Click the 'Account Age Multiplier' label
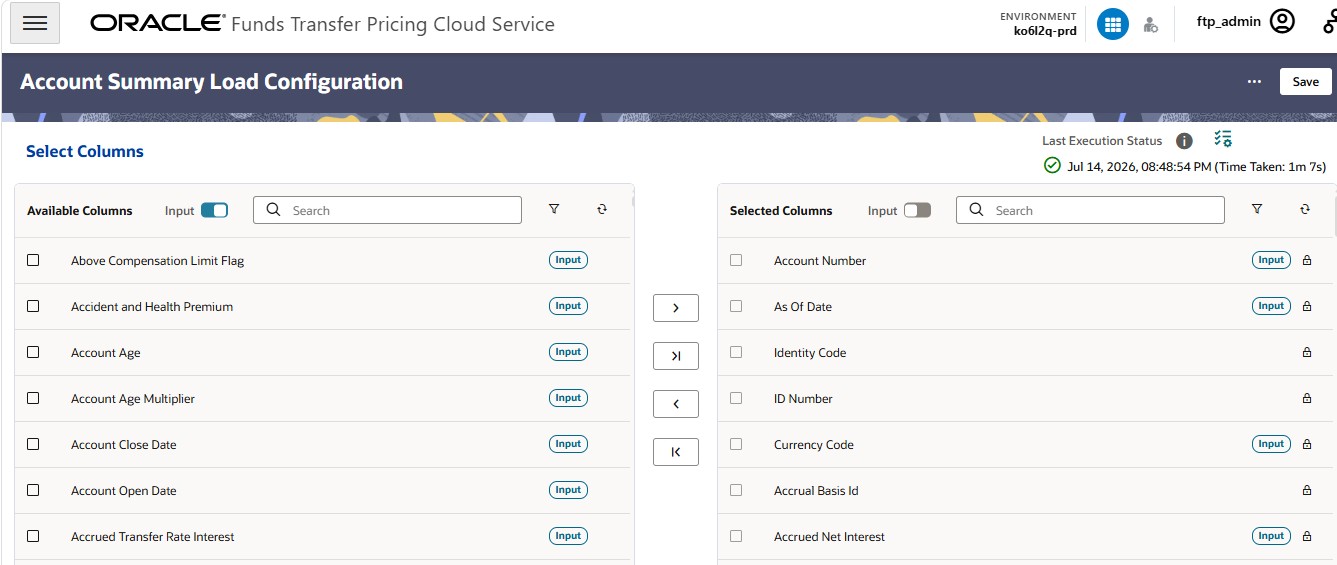Screen dimensions: 1337x565 click(x=133, y=399)
